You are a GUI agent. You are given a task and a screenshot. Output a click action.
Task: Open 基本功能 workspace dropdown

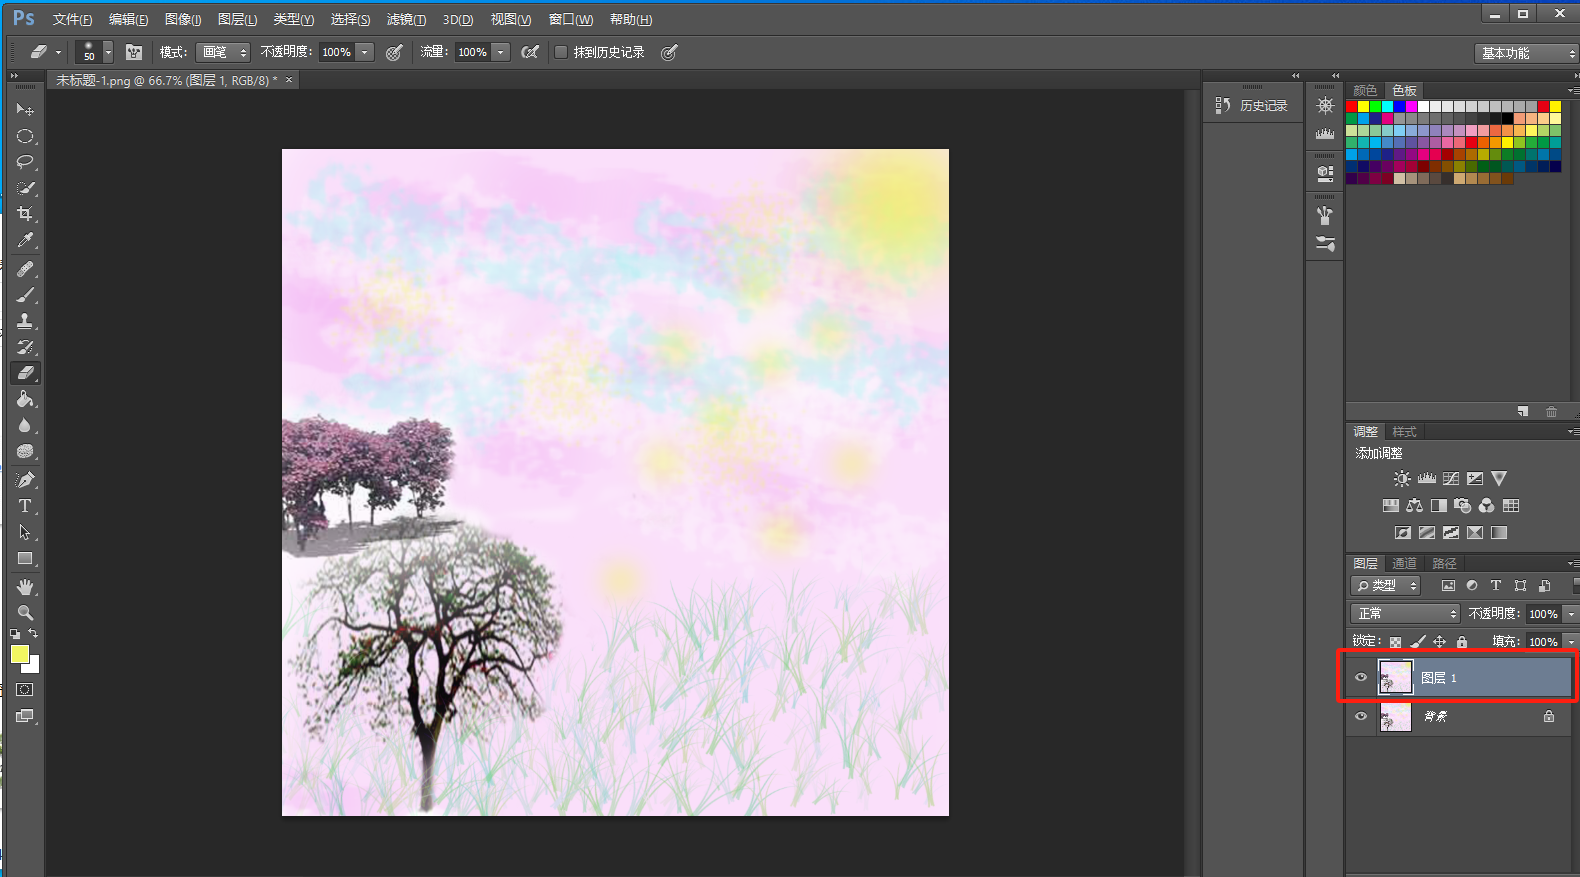pyautogui.click(x=1526, y=53)
